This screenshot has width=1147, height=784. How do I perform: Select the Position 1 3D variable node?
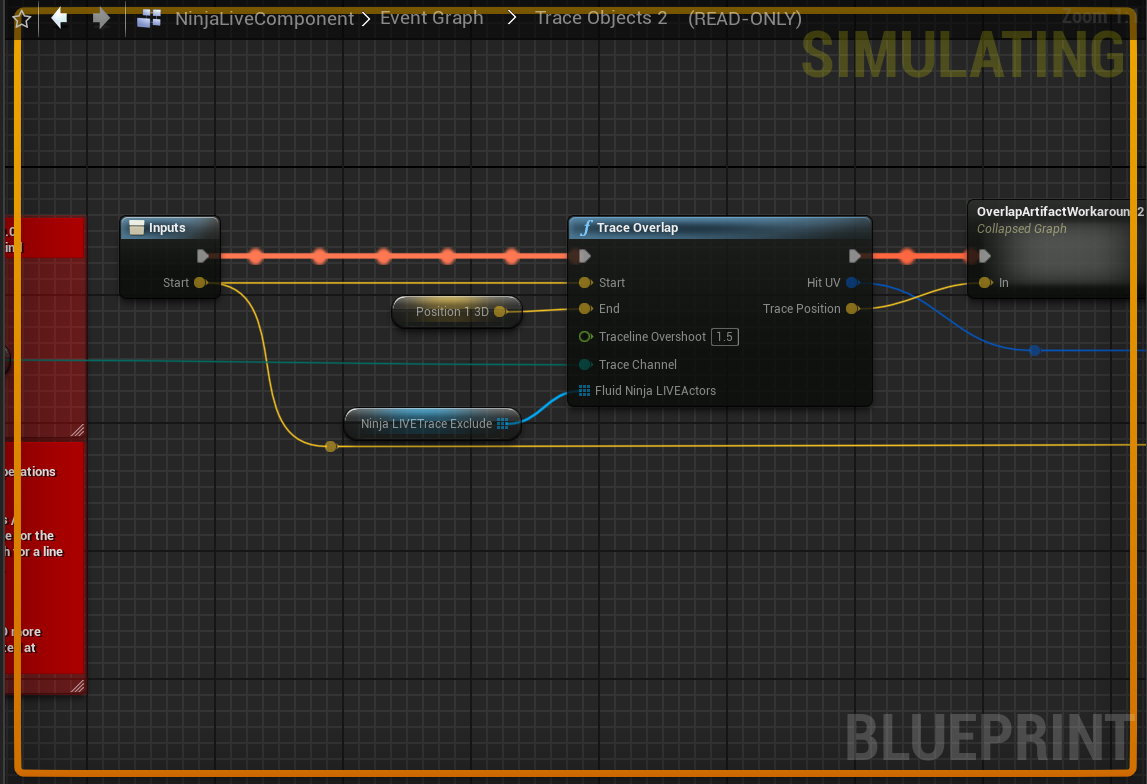(x=452, y=312)
